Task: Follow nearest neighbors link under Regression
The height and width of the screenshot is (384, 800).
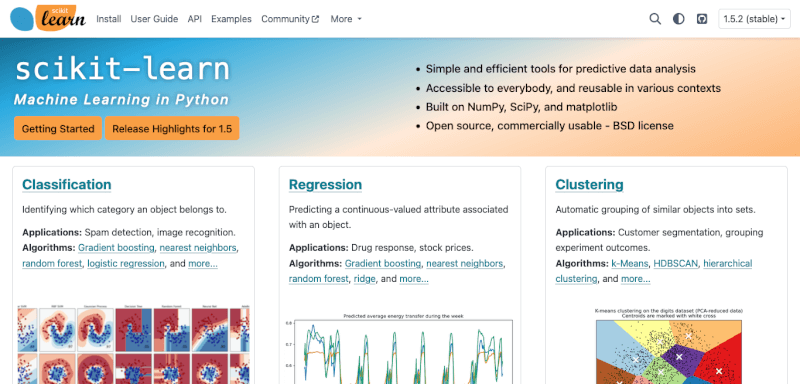Action: [465, 264]
